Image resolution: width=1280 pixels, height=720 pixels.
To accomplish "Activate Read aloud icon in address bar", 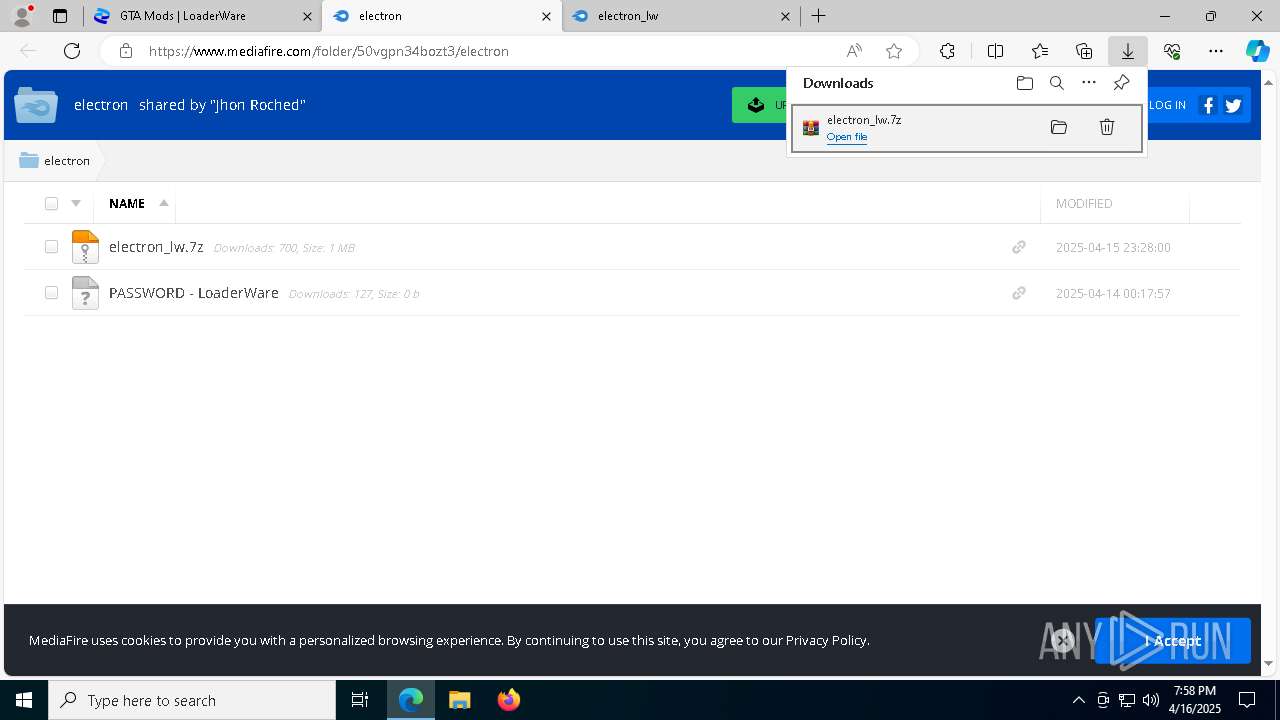I will [854, 51].
